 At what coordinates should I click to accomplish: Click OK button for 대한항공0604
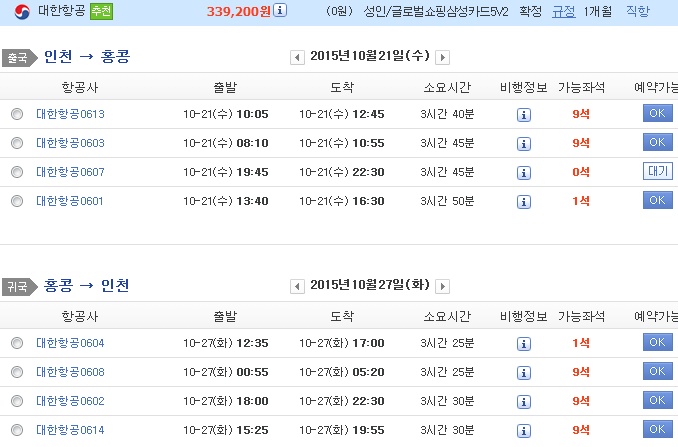point(658,342)
